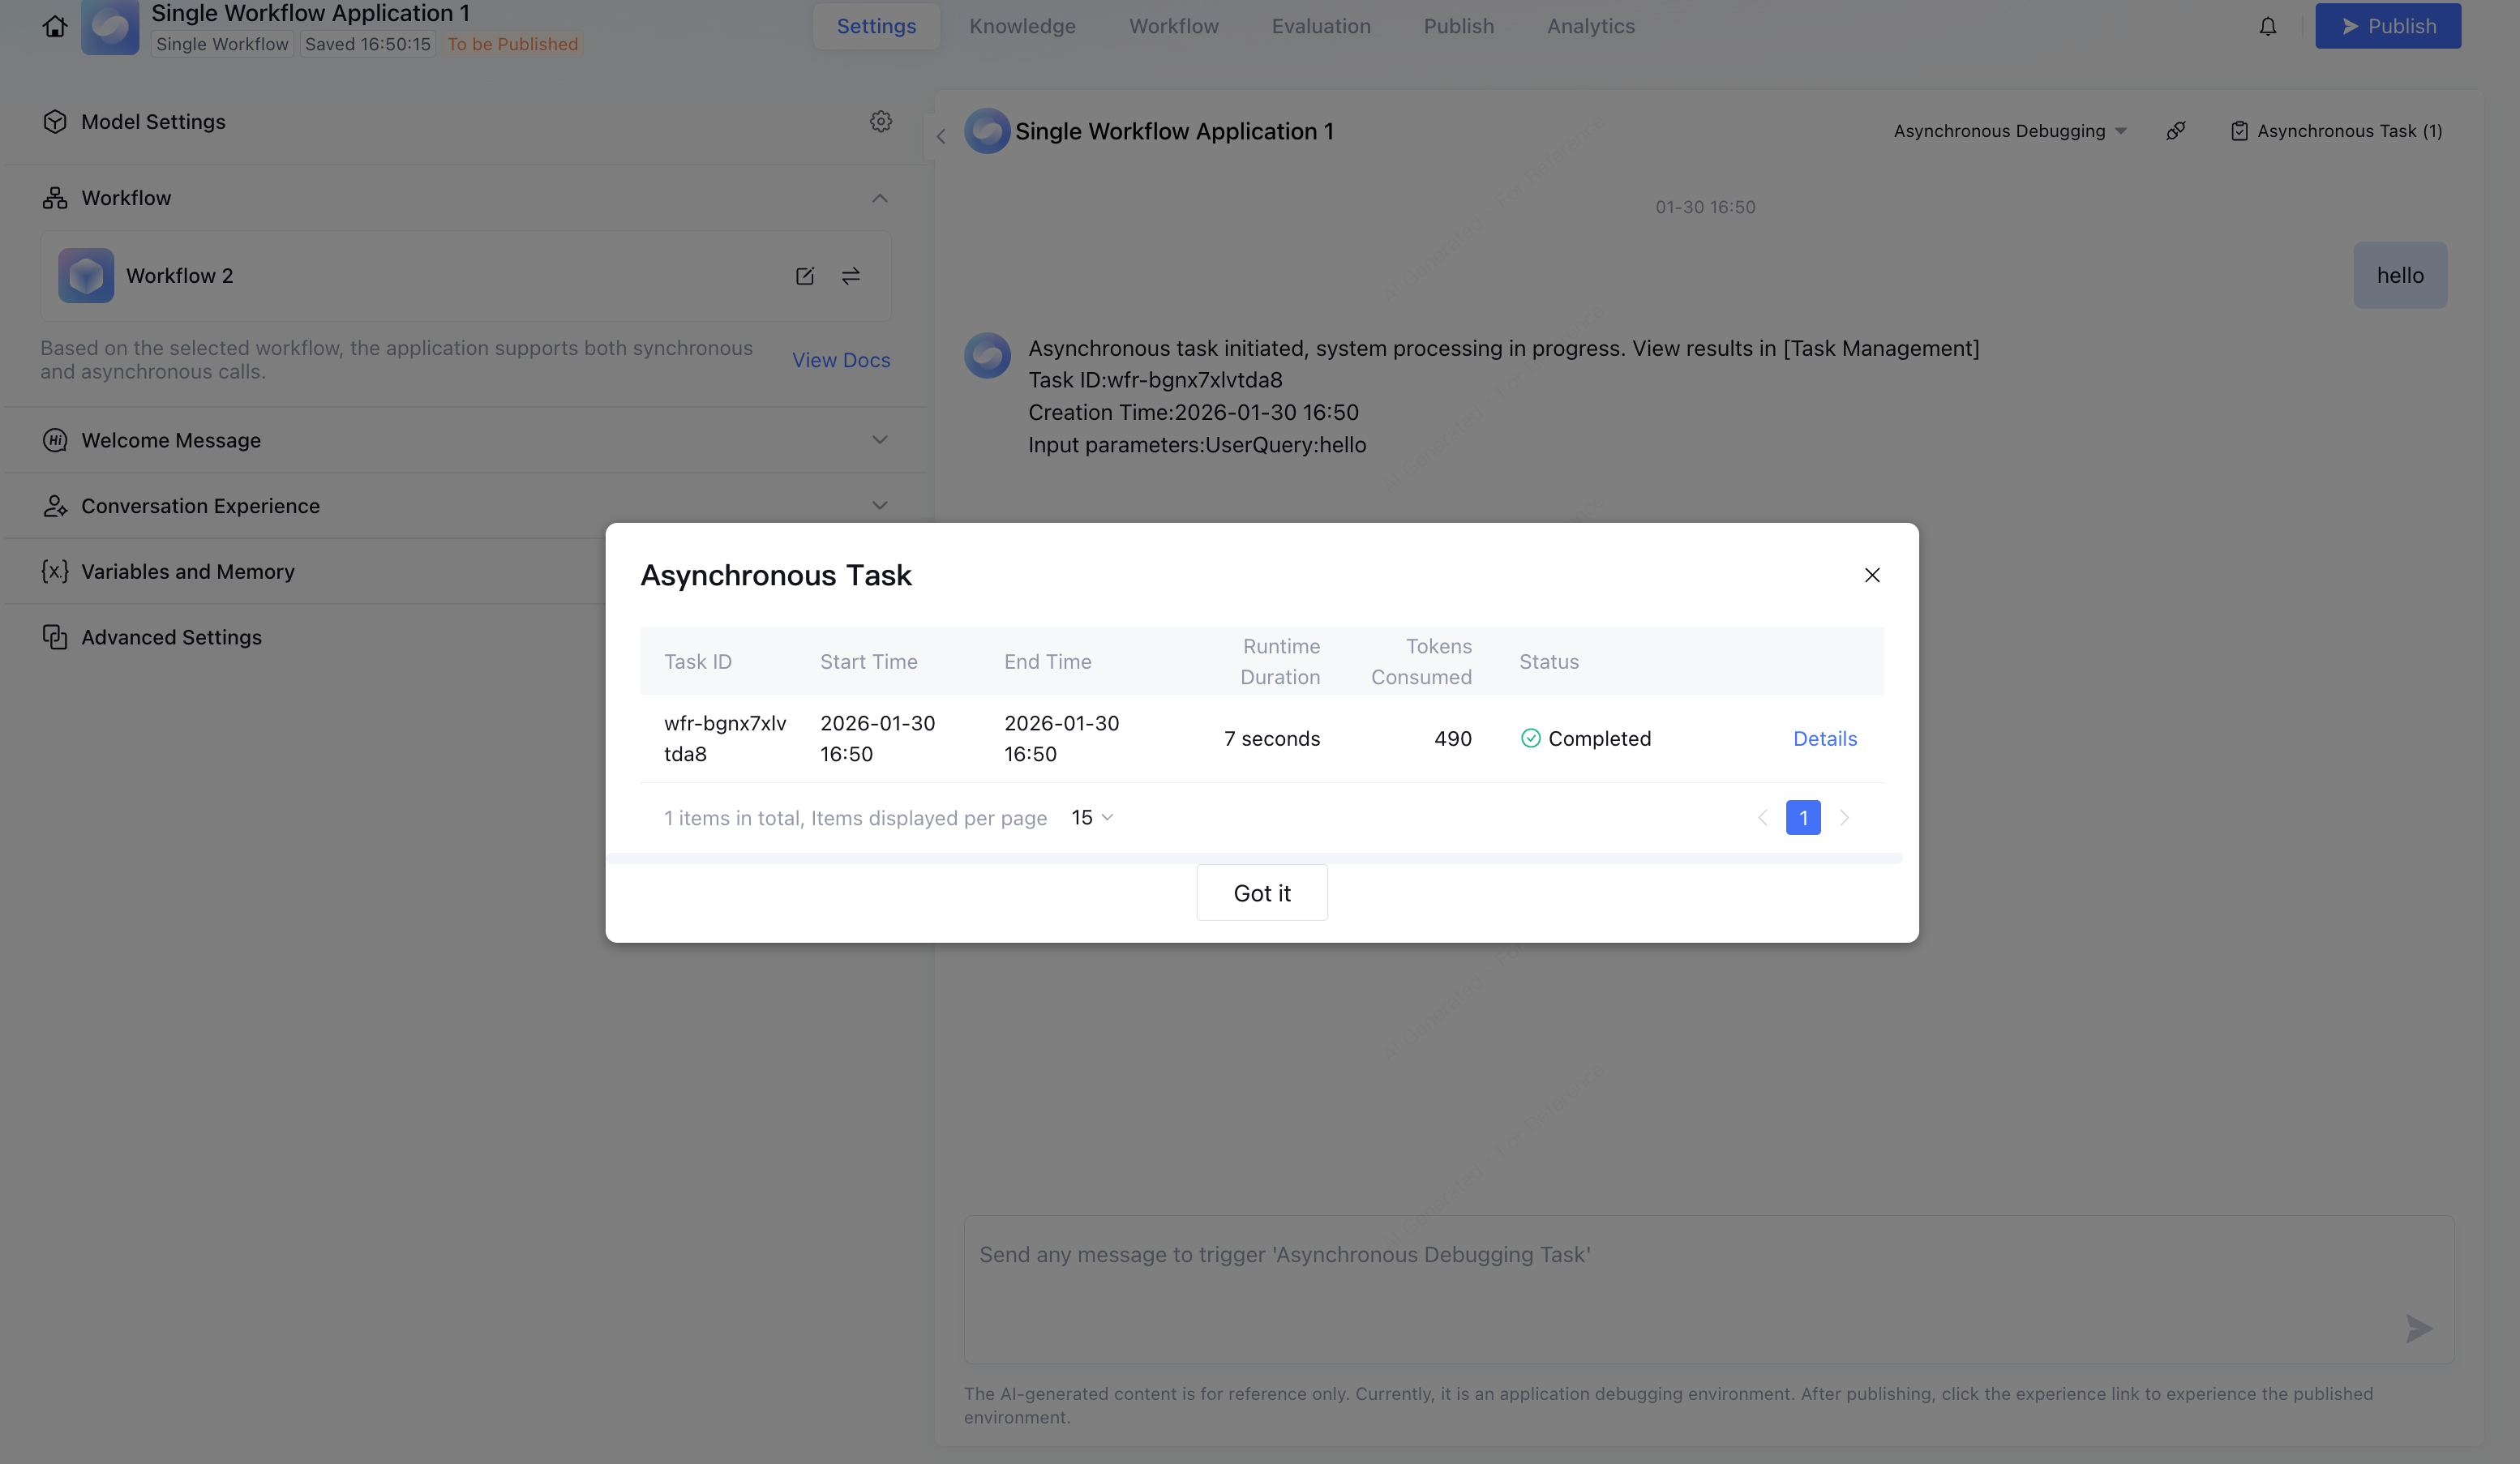Screen dimensions: 2520x1464
Task: Expand the Welcome Message section
Action: [x=879, y=440]
